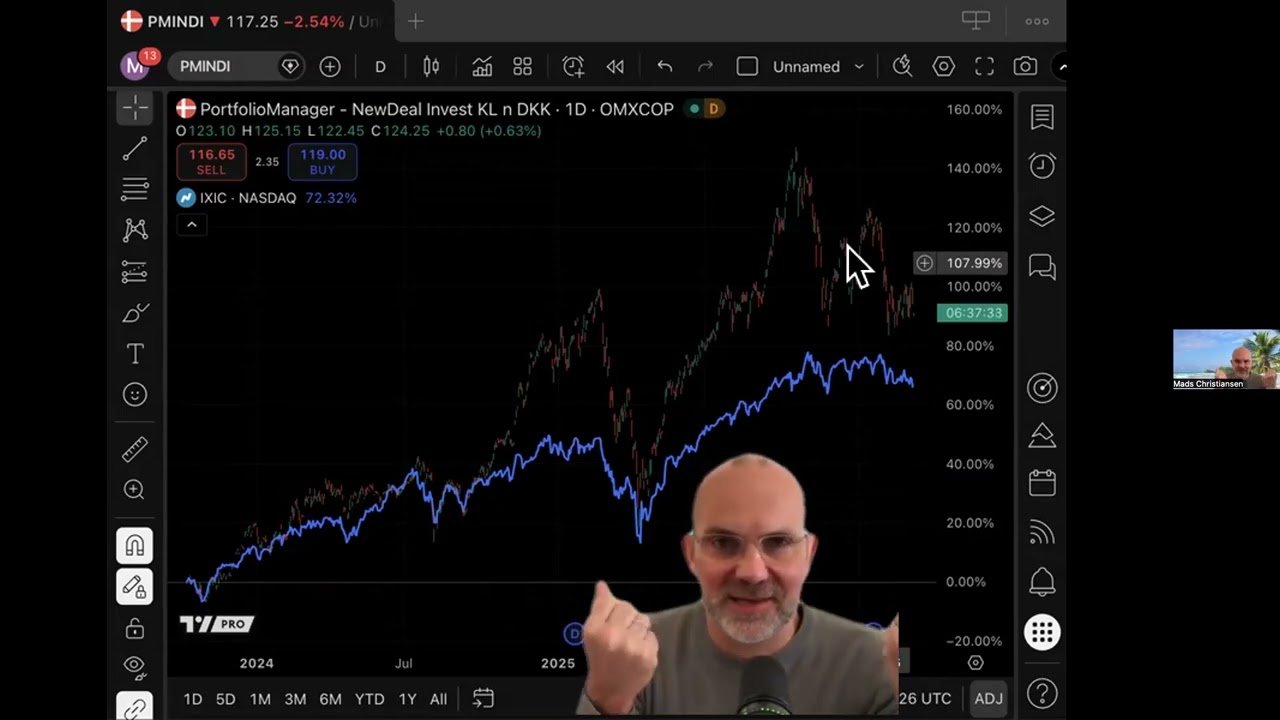Open the help center question mark

click(1042, 692)
